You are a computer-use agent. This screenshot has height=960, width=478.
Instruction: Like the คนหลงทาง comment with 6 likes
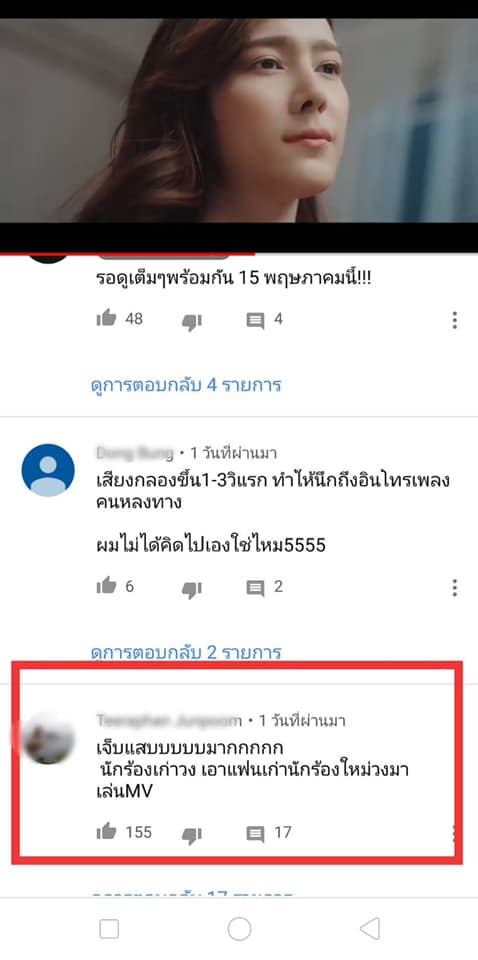pyautogui.click(x=106, y=586)
